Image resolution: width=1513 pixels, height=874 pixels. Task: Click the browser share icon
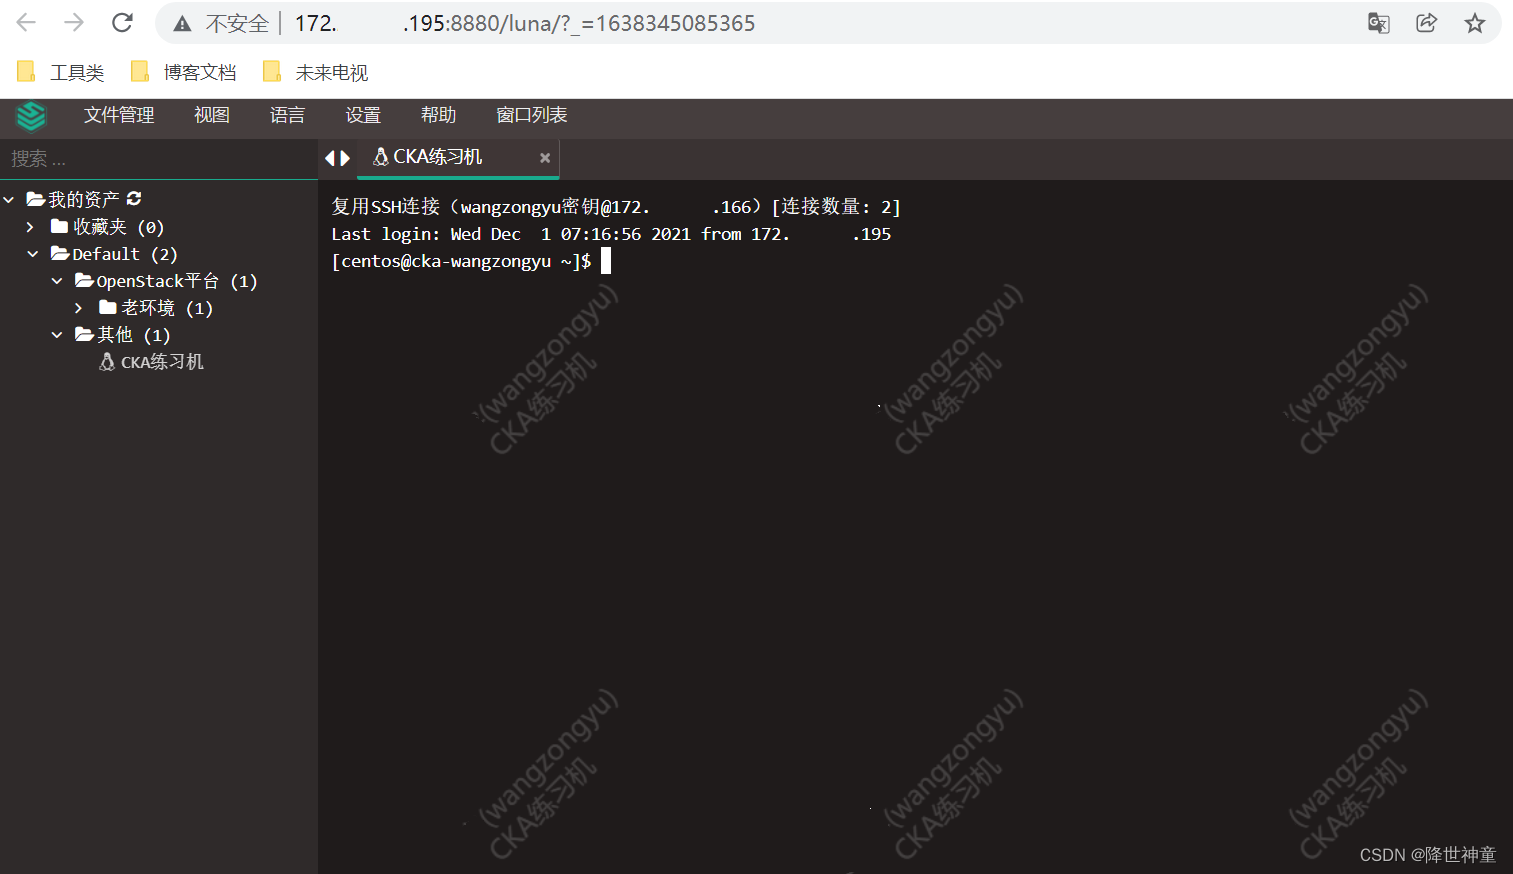coord(1426,22)
